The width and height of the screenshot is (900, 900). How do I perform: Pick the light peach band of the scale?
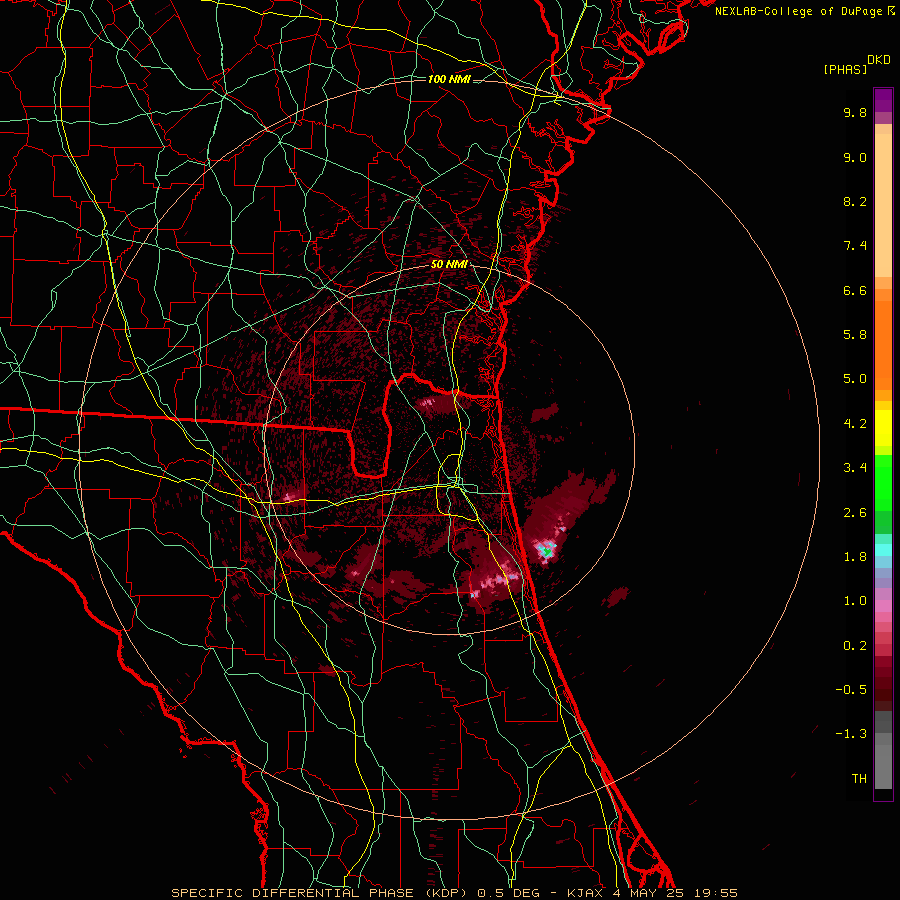coord(883,205)
